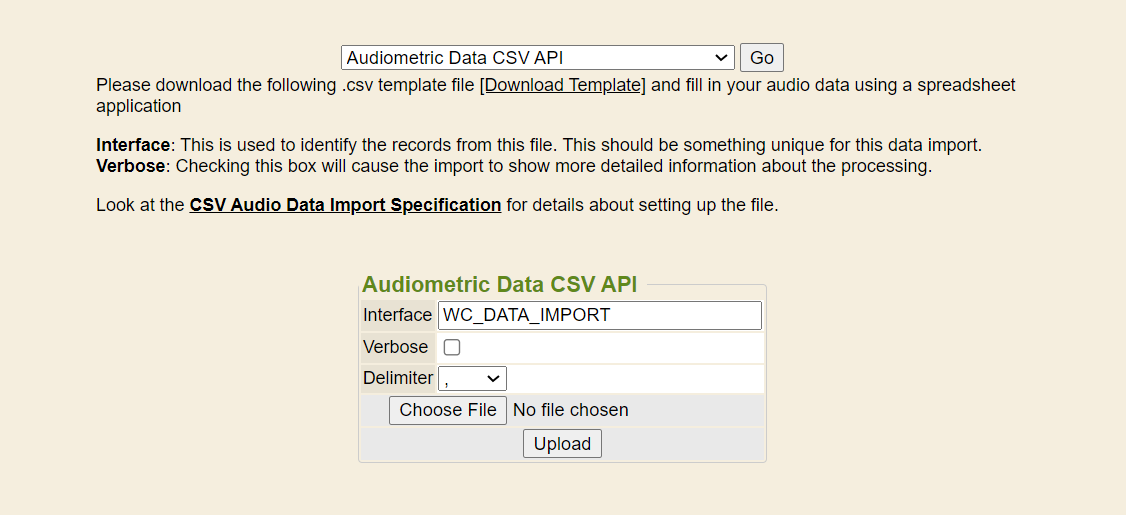The image size is (1126, 515).
Task: Click the Interface label in the form
Action: (x=397, y=315)
